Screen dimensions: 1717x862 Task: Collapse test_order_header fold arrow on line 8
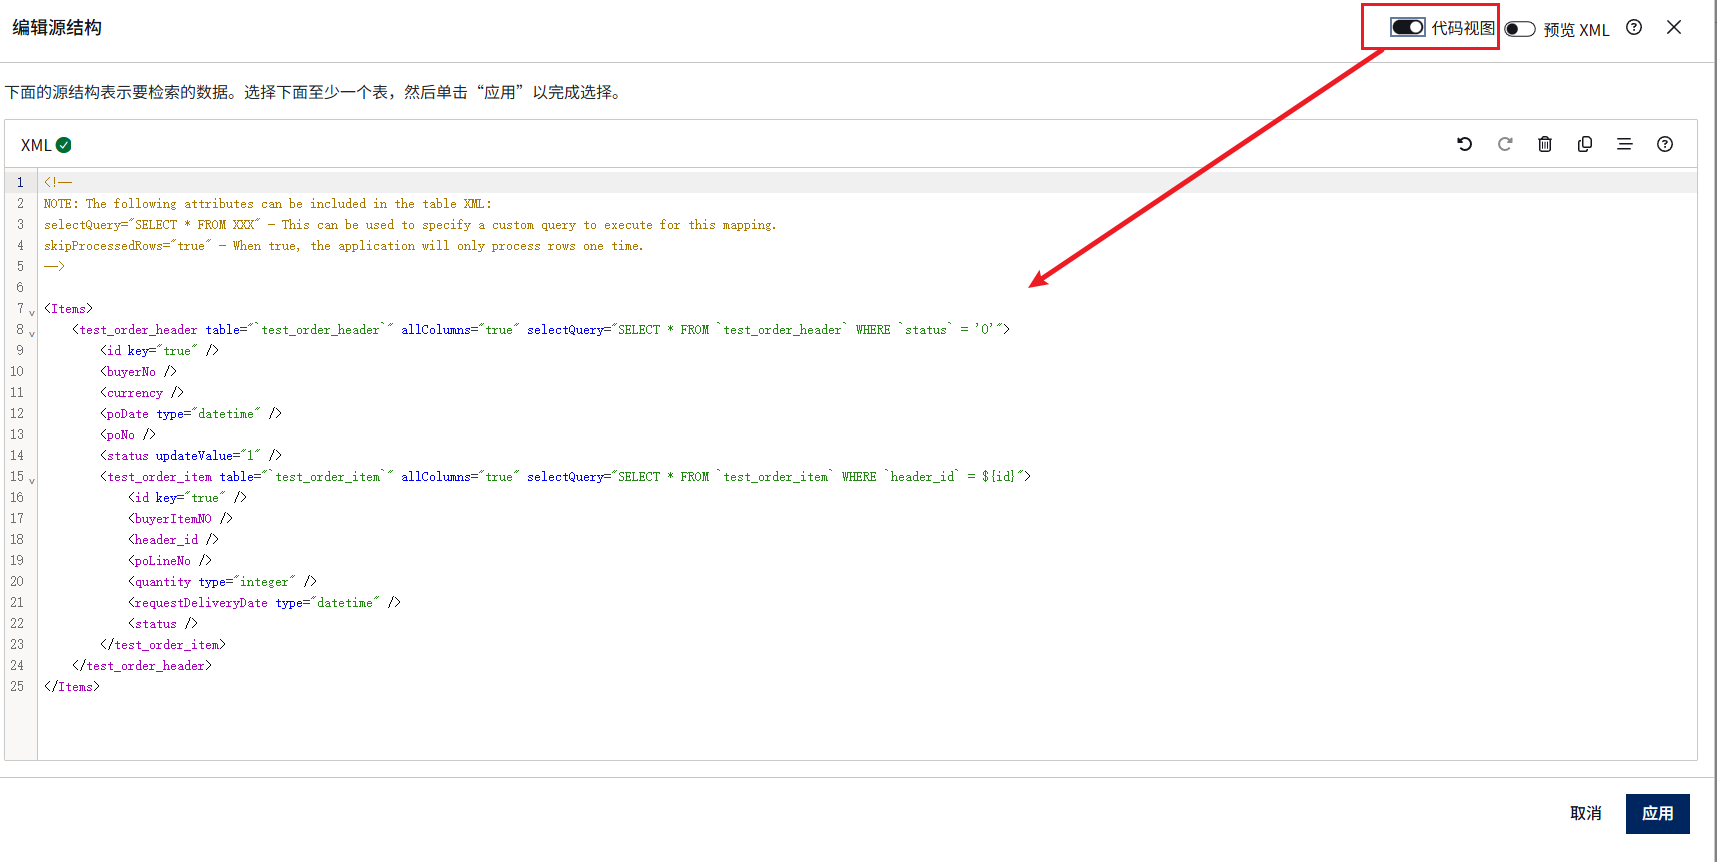tap(32, 333)
